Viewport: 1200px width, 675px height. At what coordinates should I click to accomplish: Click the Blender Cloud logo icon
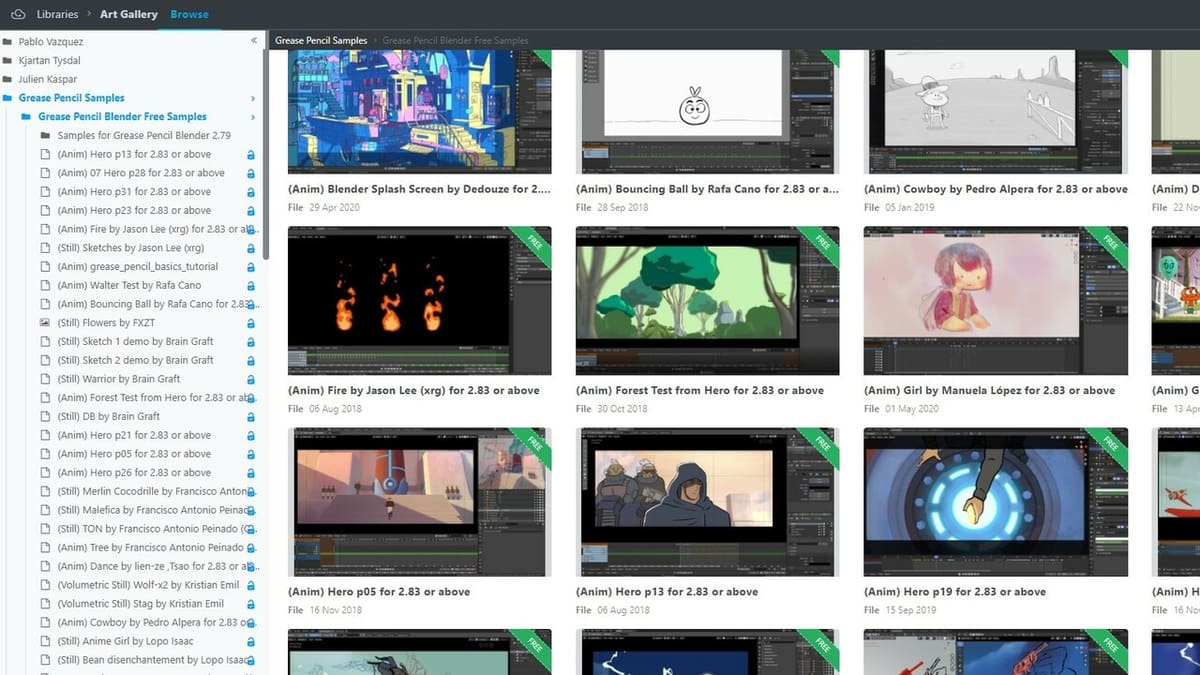[x=16, y=14]
